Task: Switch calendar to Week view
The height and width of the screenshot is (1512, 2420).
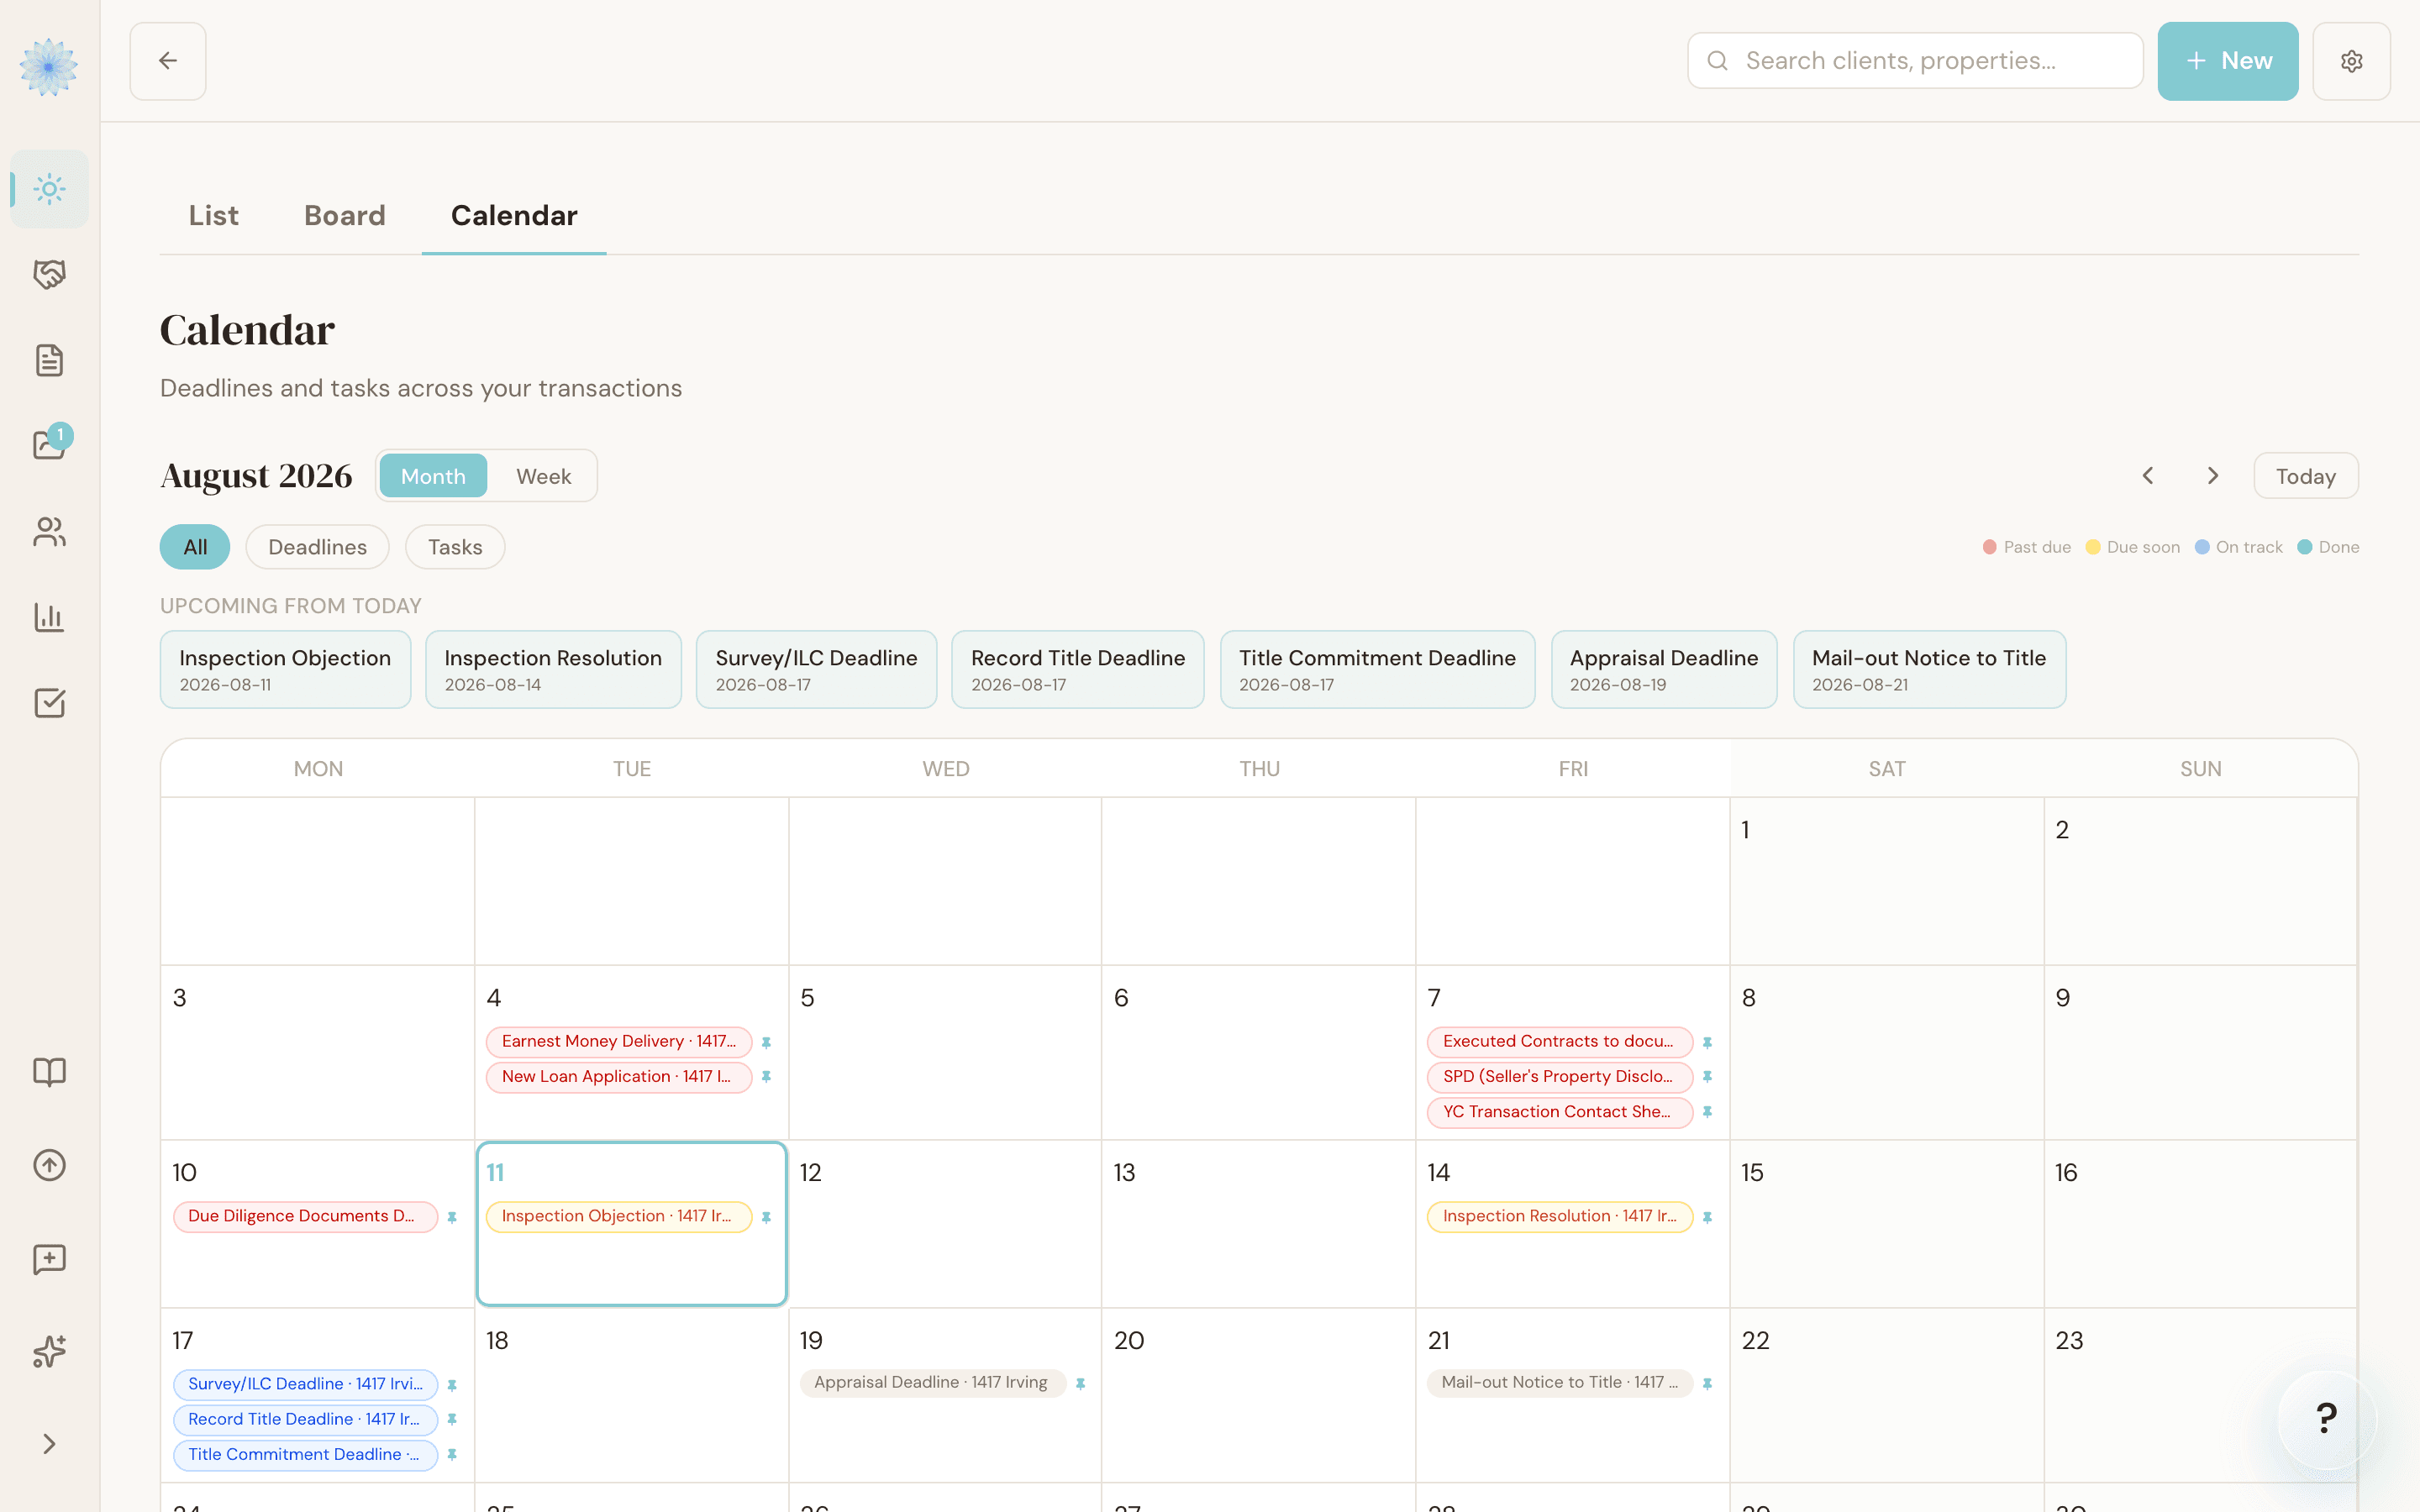Action: click(x=543, y=476)
